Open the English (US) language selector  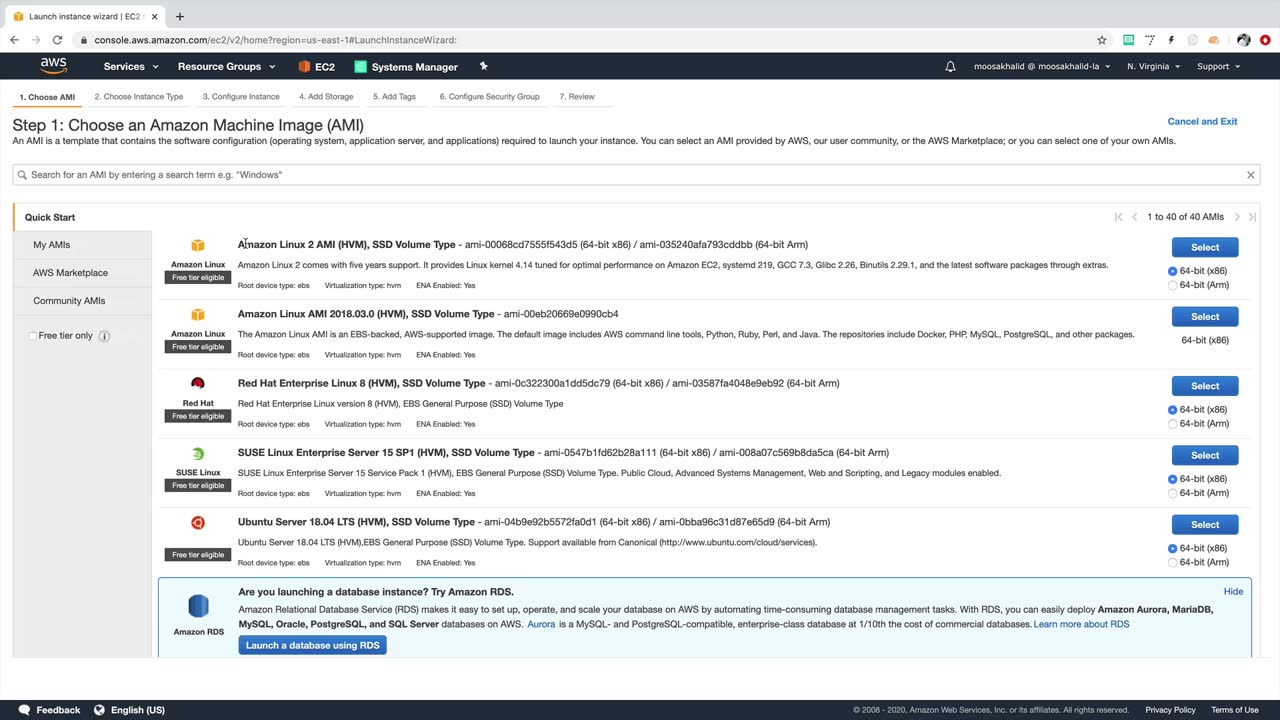(129, 710)
